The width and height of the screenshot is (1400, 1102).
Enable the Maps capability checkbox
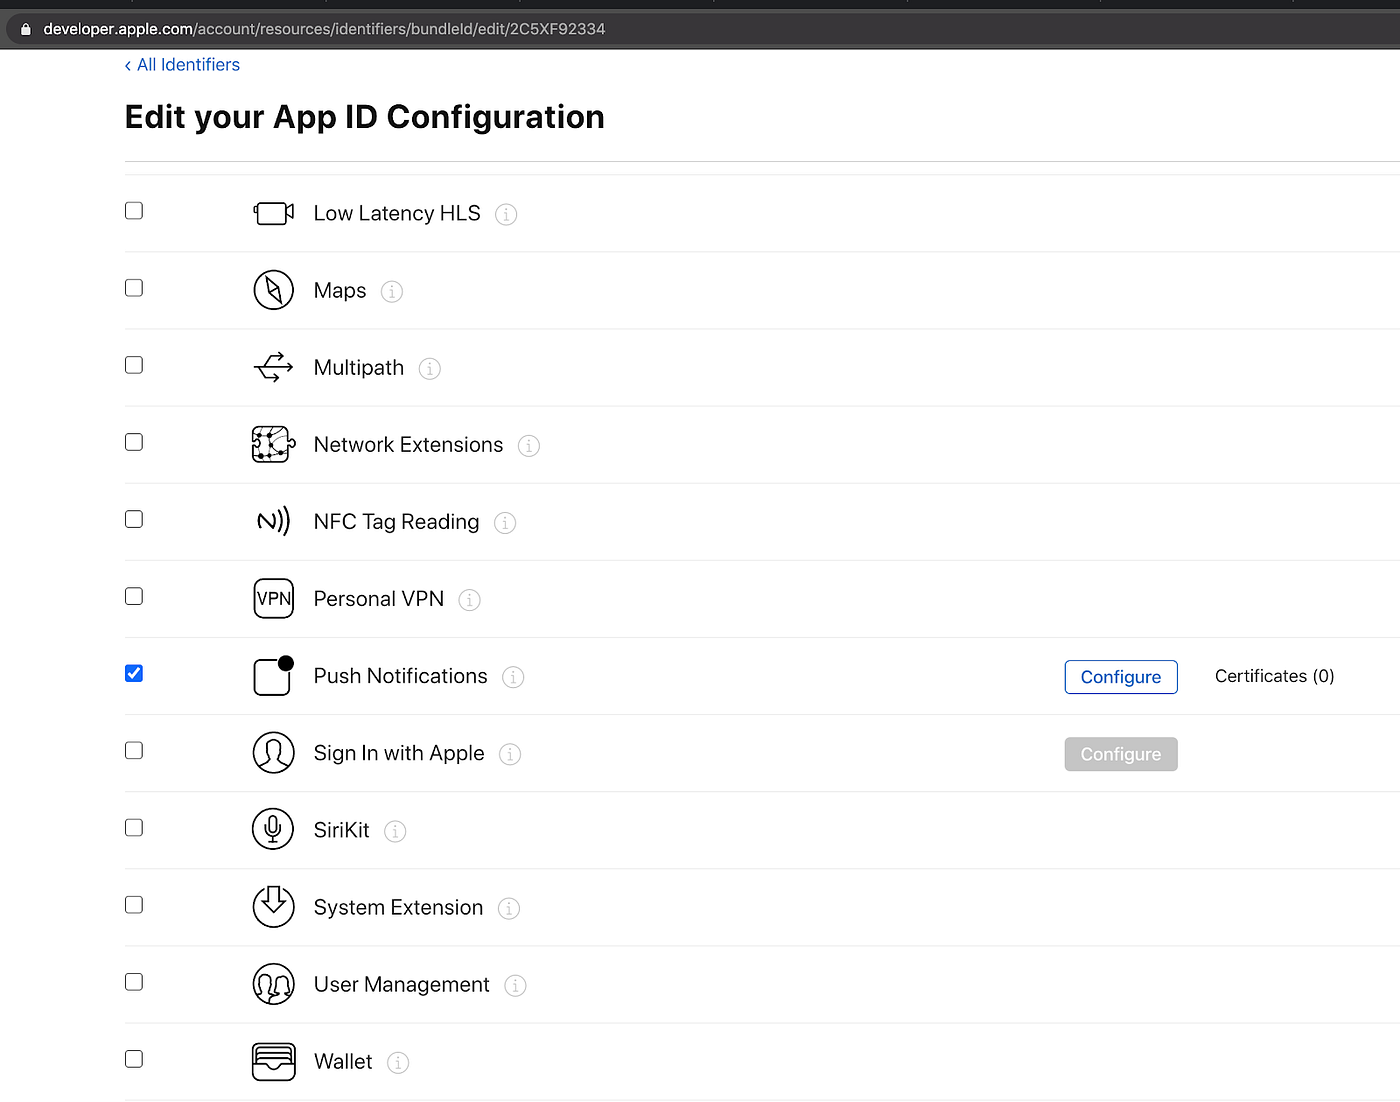pyautogui.click(x=133, y=287)
